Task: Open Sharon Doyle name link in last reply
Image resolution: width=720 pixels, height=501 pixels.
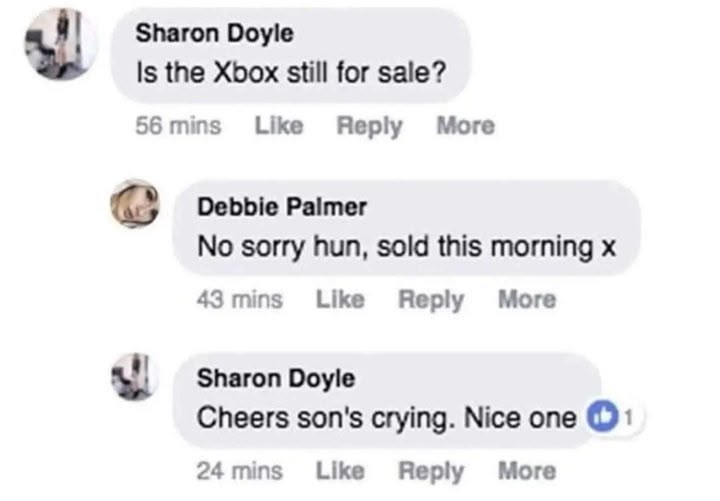Action: (276, 379)
